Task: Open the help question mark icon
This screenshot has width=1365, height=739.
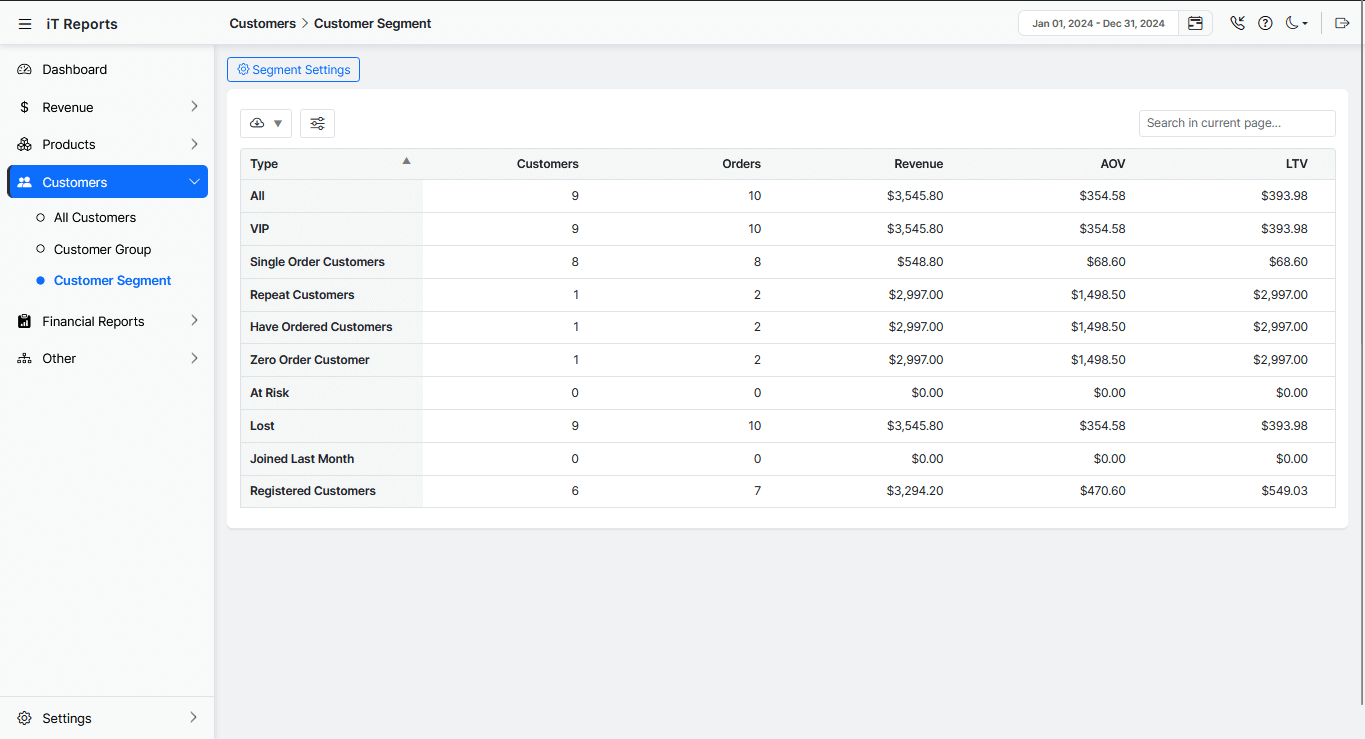Action: pos(1265,23)
